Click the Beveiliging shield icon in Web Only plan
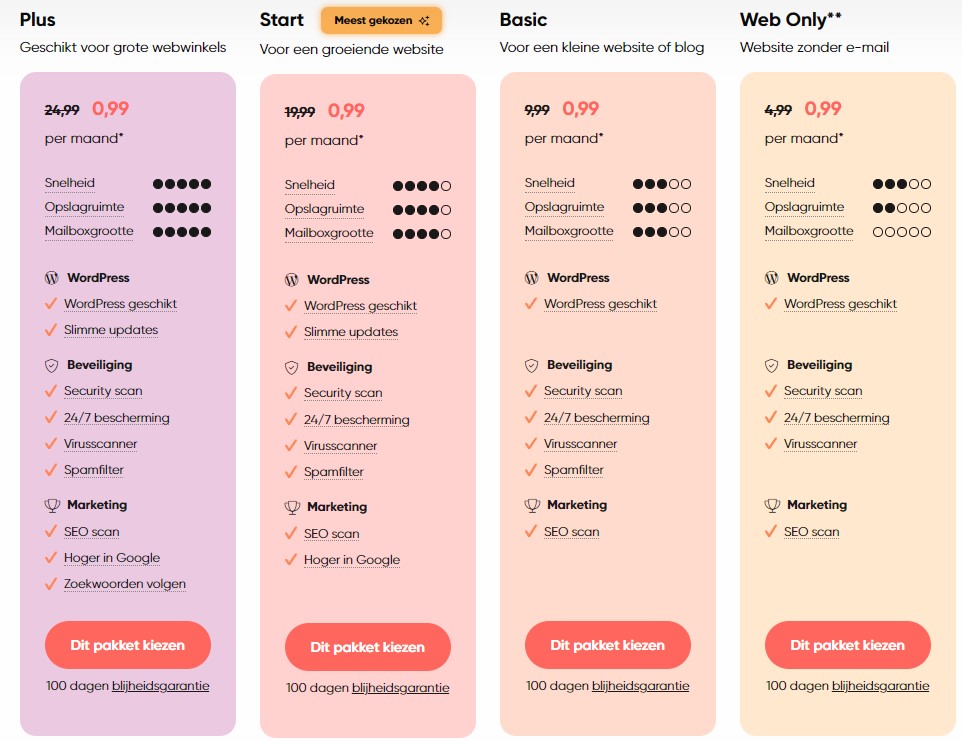The height and width of the screenshot is (741, 962). (x=772, y=365)
